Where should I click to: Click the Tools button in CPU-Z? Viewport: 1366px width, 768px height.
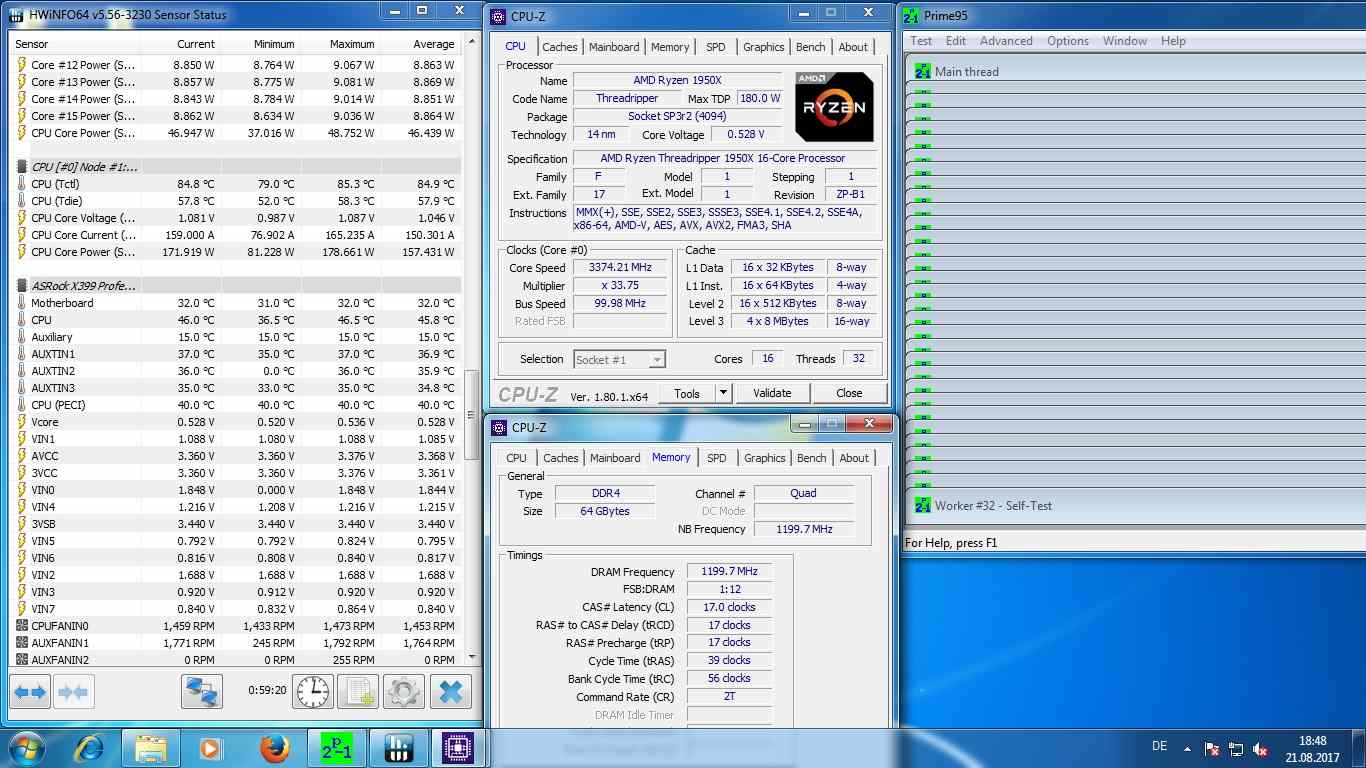click(687, 393)
